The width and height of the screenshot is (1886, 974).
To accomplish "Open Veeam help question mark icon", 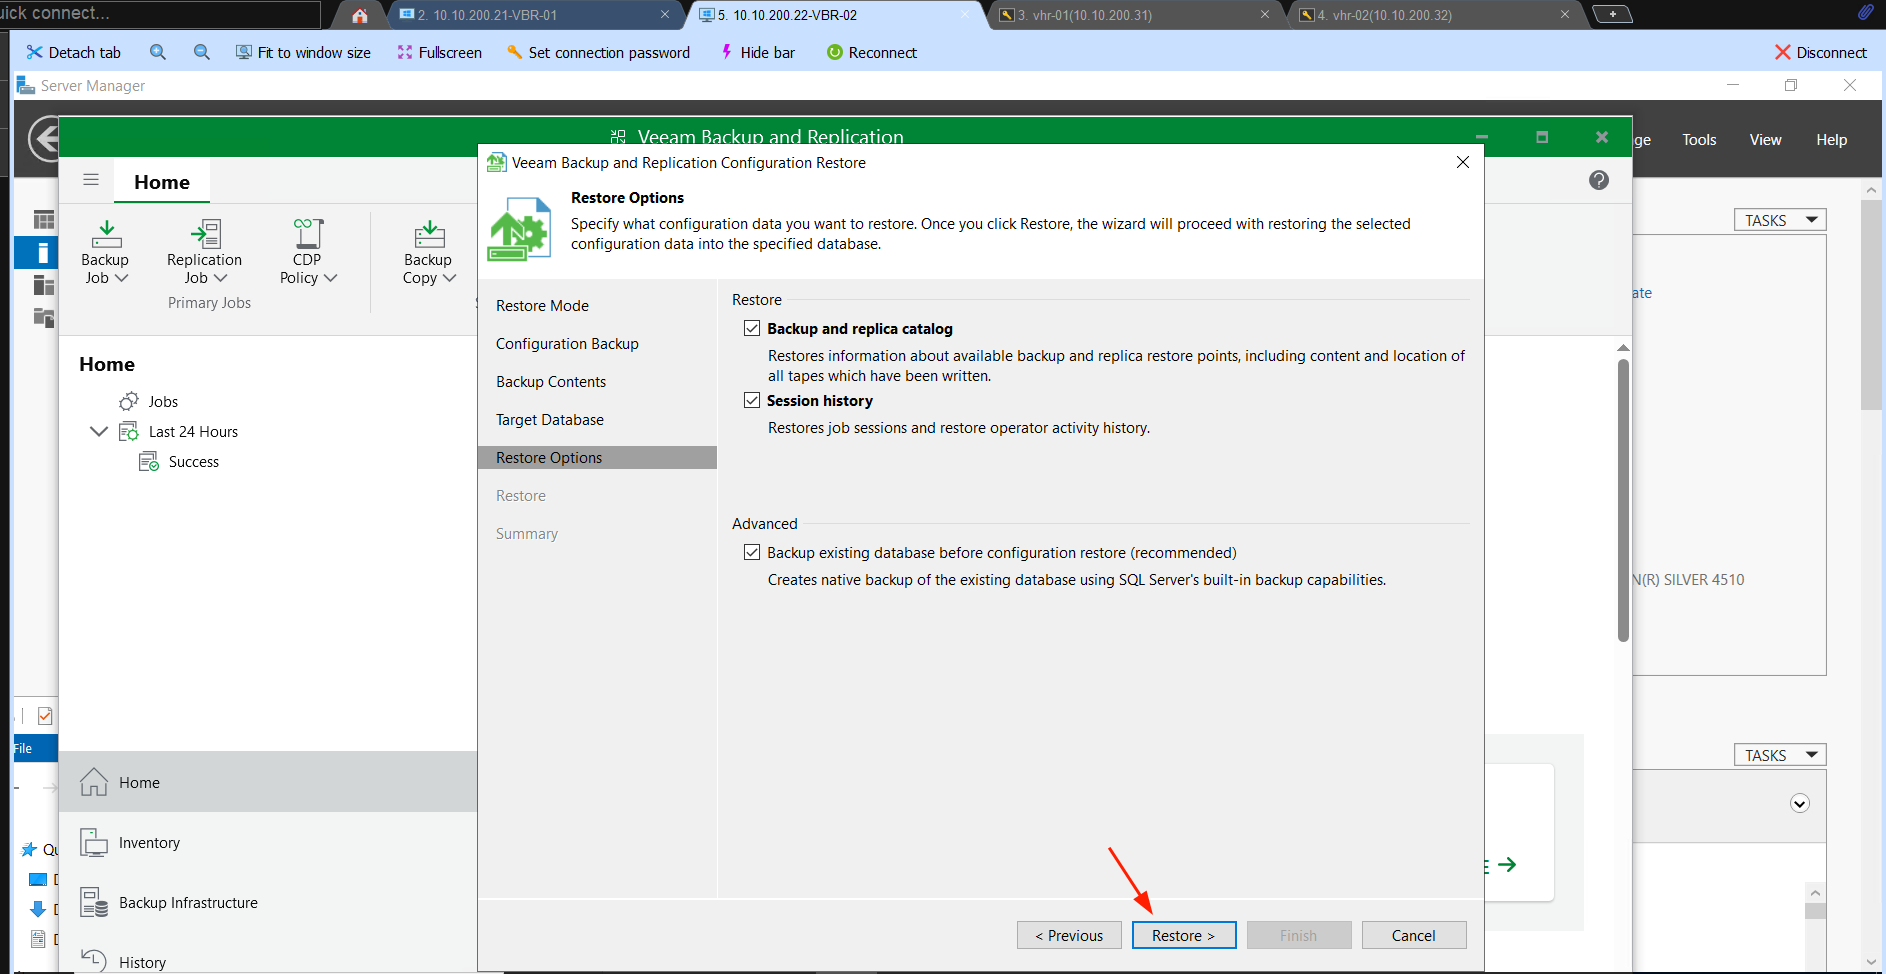I will click(x=1599, y=180).
